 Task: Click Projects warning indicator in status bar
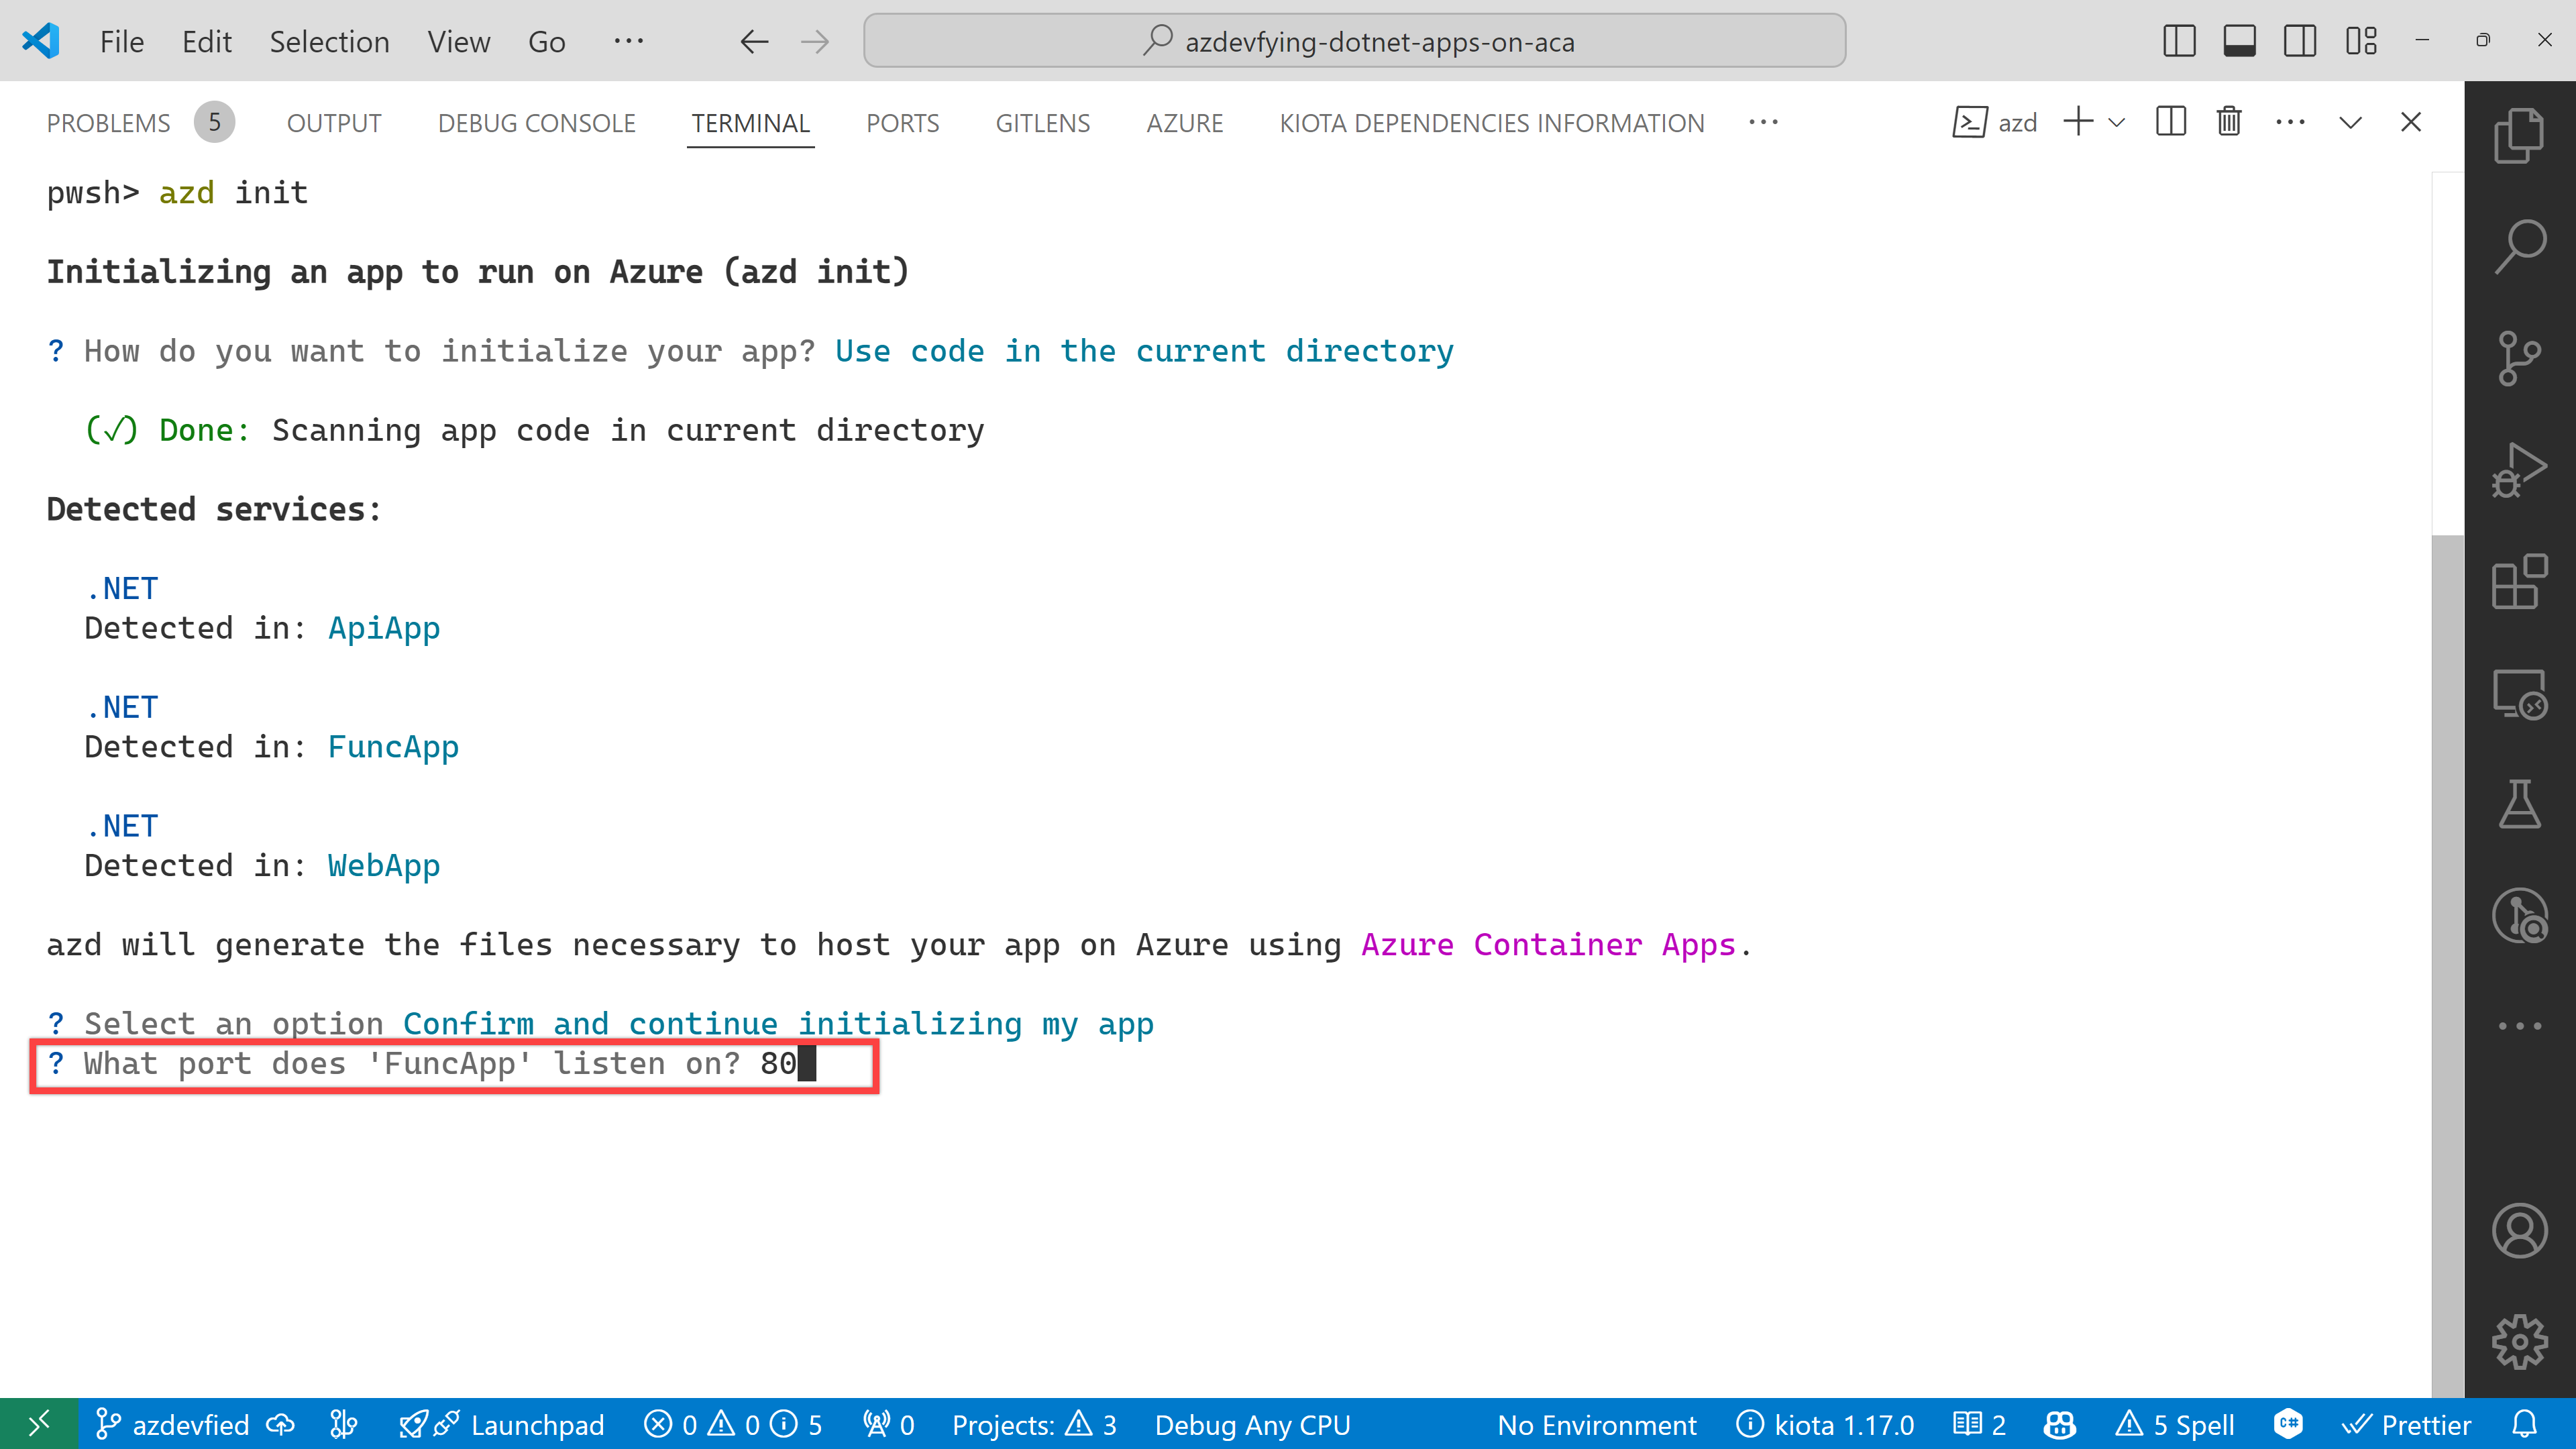click(1034, 1424)
